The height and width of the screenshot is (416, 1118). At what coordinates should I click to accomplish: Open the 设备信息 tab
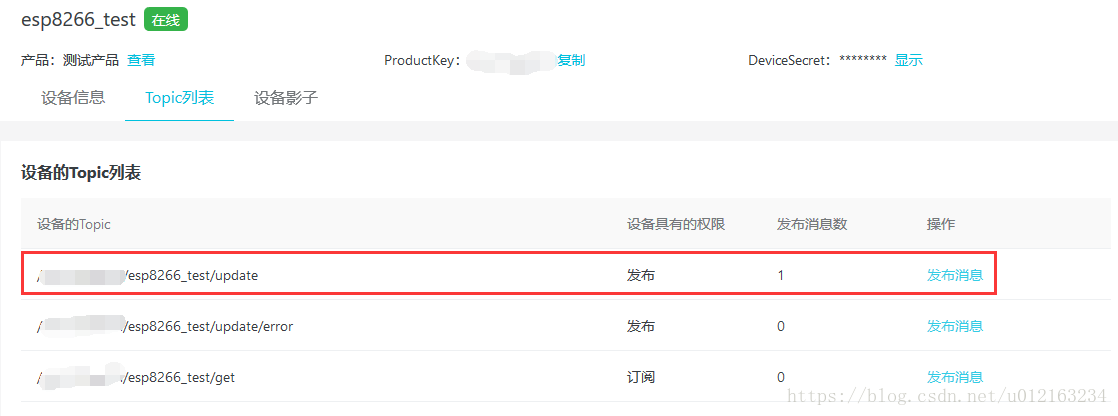pos(73,98)
